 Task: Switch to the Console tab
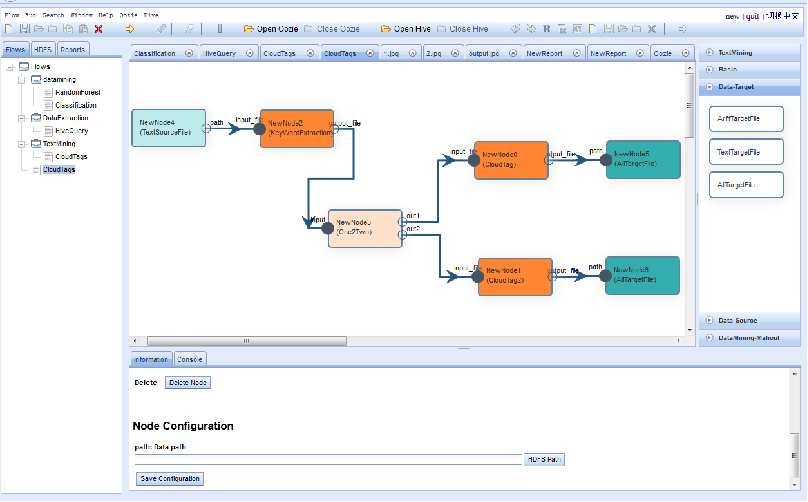pyautogui.click(x=190, y=359)
